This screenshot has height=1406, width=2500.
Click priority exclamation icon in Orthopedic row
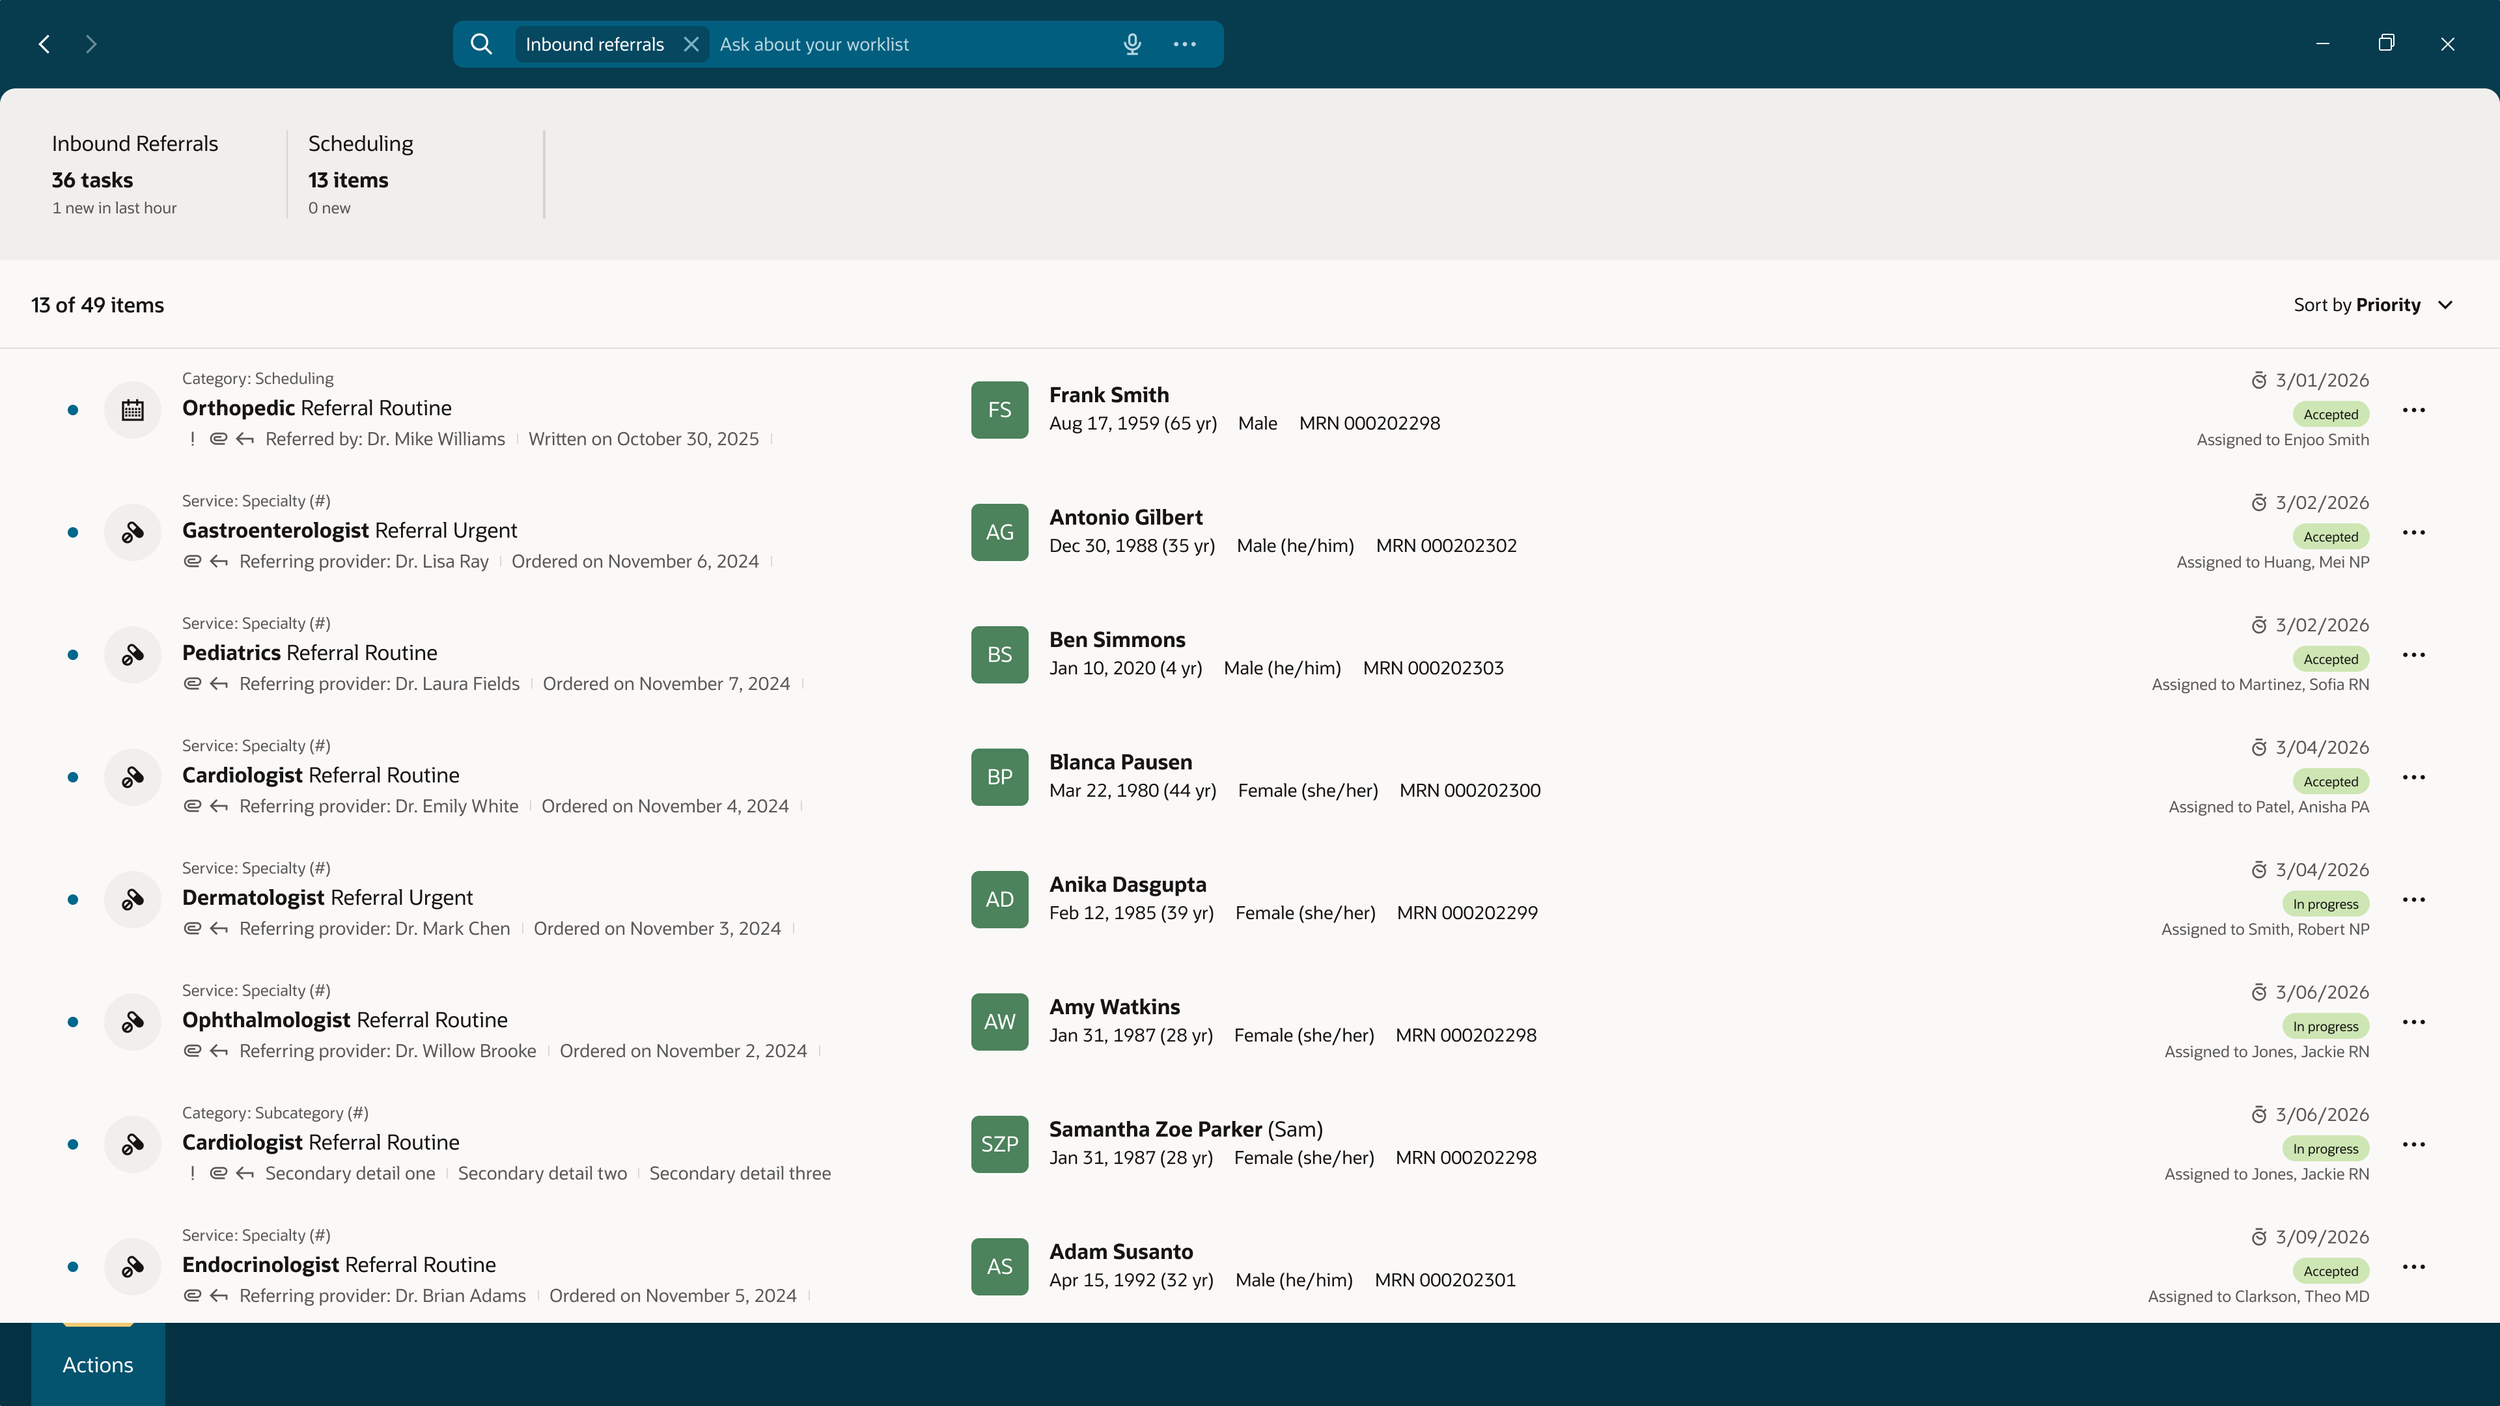click(192, 439)
